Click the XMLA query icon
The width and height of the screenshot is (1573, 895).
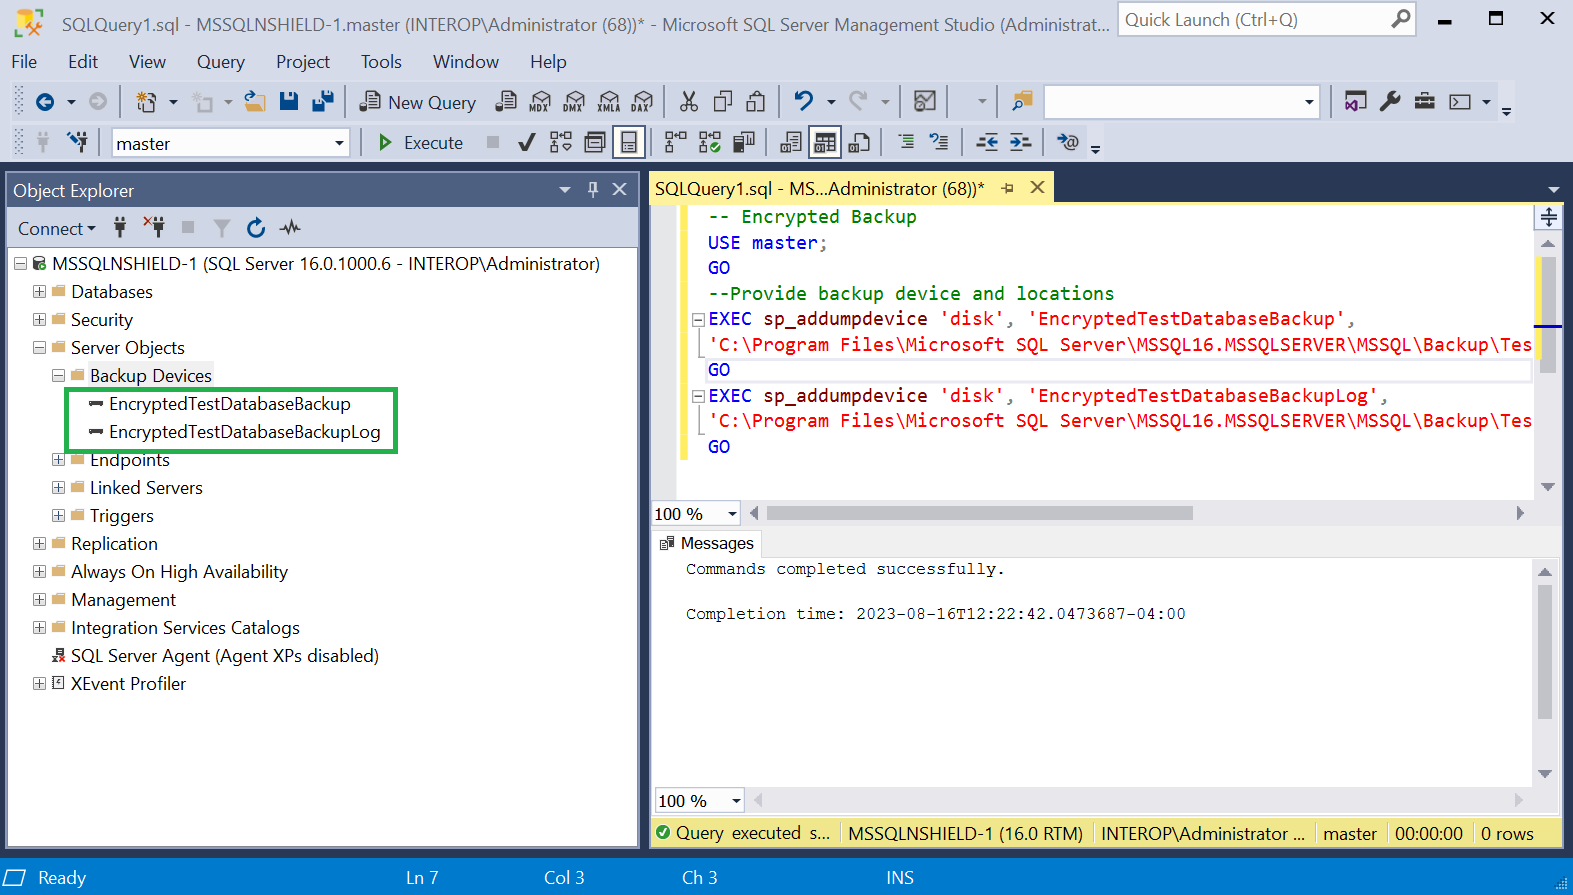click(609, 101)
